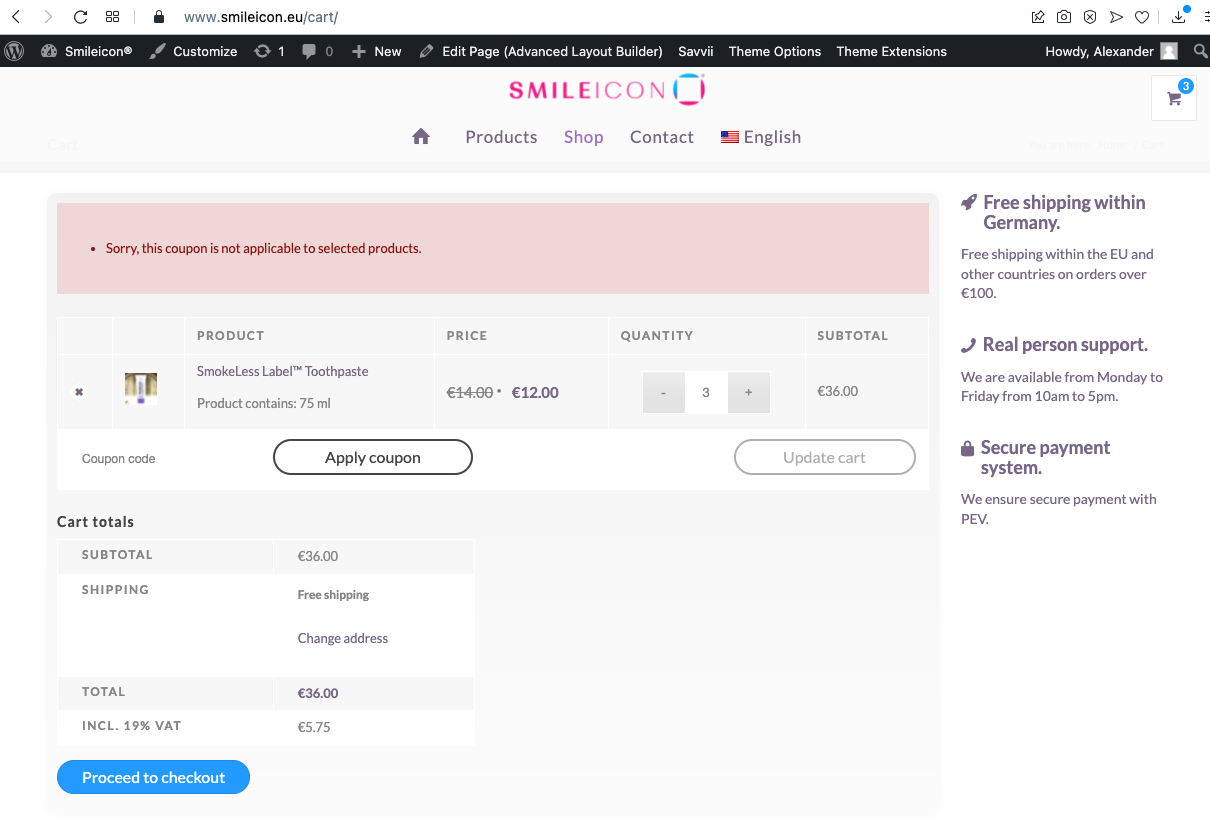This screenshot has width=1210, height=830.
Task: Click the ad blocker shield icon
Action: 1090,17
